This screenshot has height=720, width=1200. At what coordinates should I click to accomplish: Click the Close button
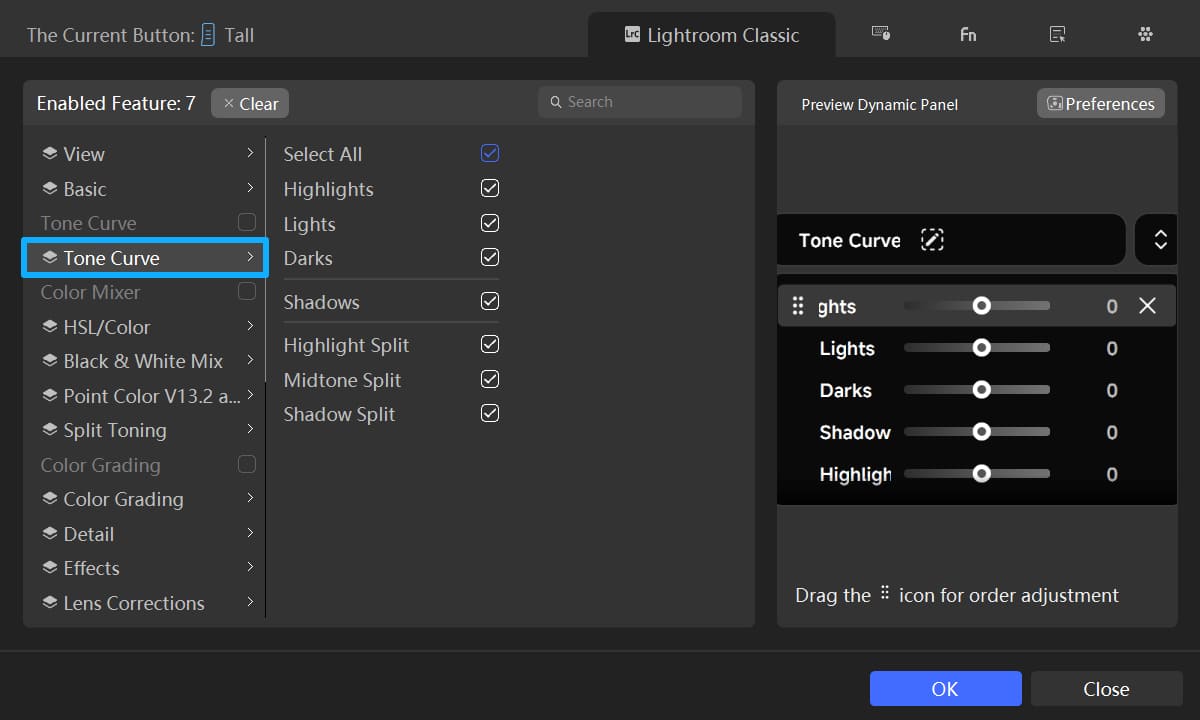(1106, 689)
